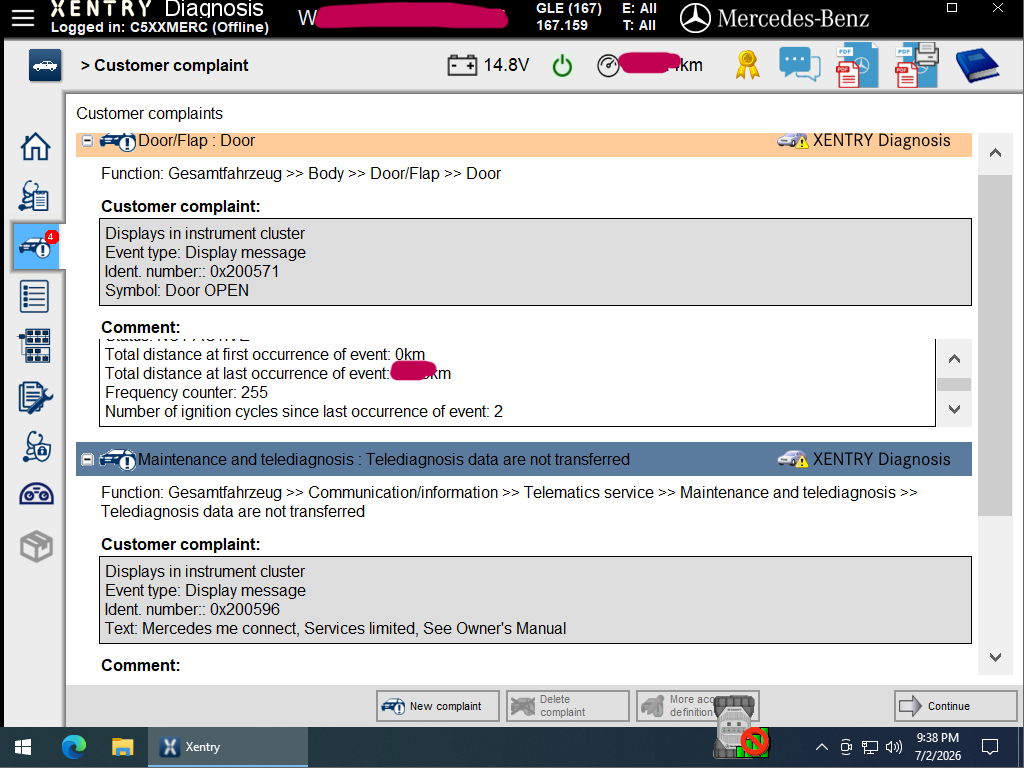Open the package box sidebar icon
The width and height of the screenshot is (1024, 768).
coord(36,547)
